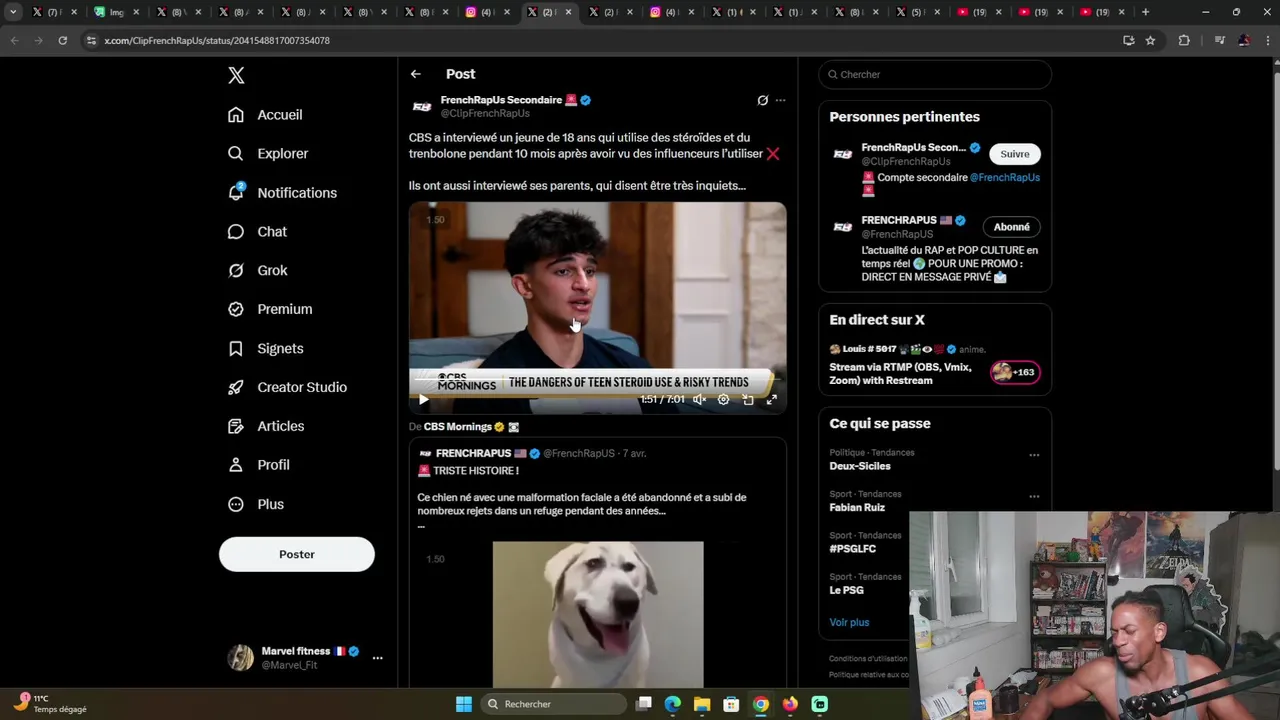
Task: Open Microsoft Store from the taskbar
Action: (731, 704)
